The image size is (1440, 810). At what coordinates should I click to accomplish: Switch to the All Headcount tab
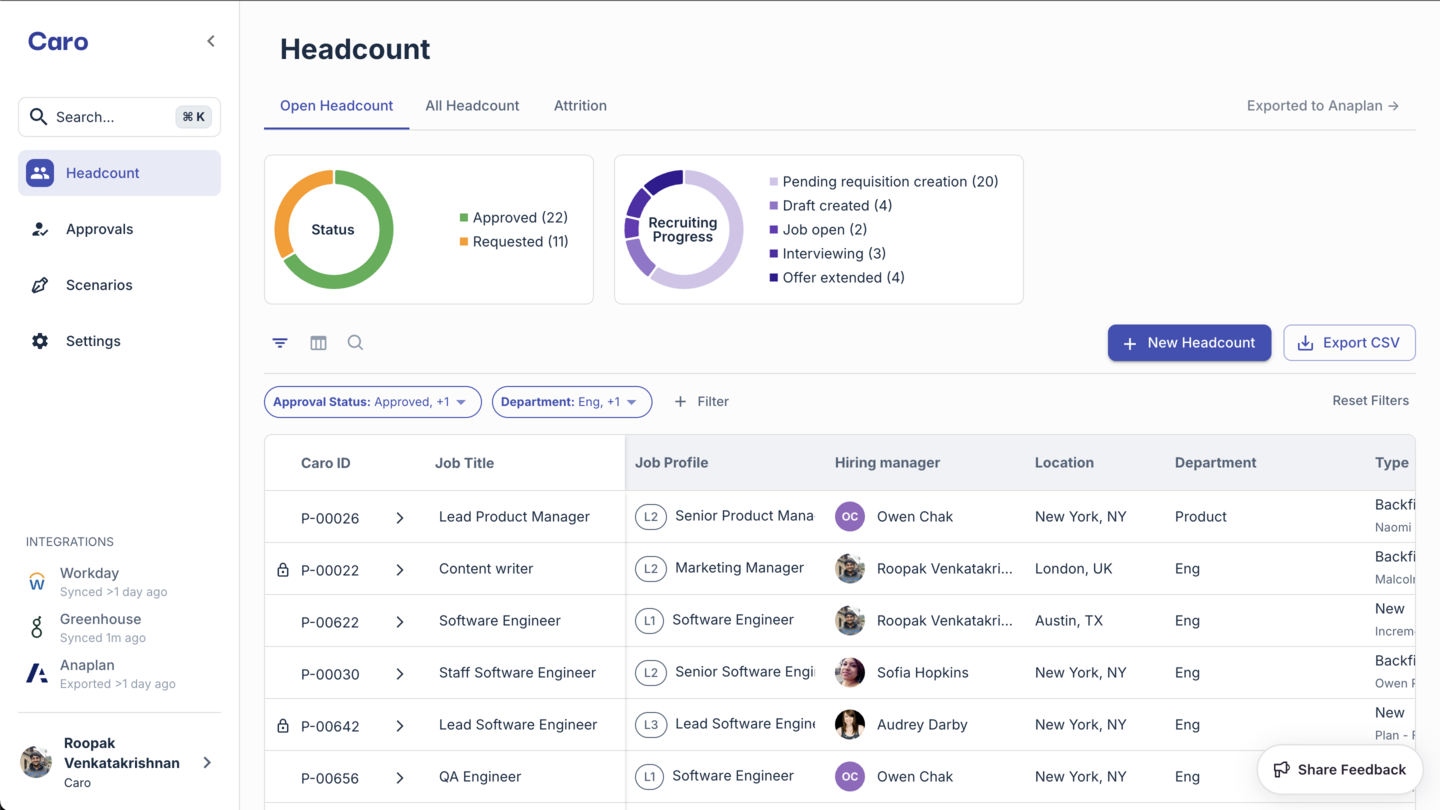click(472, 106)
